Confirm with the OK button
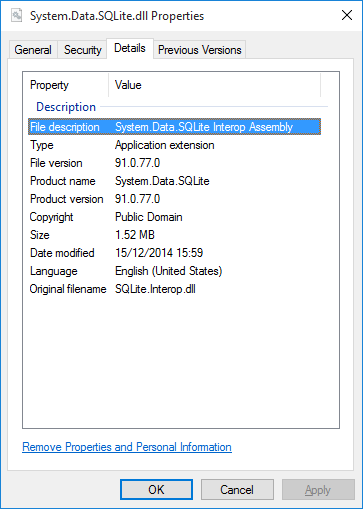 [156, 490]
